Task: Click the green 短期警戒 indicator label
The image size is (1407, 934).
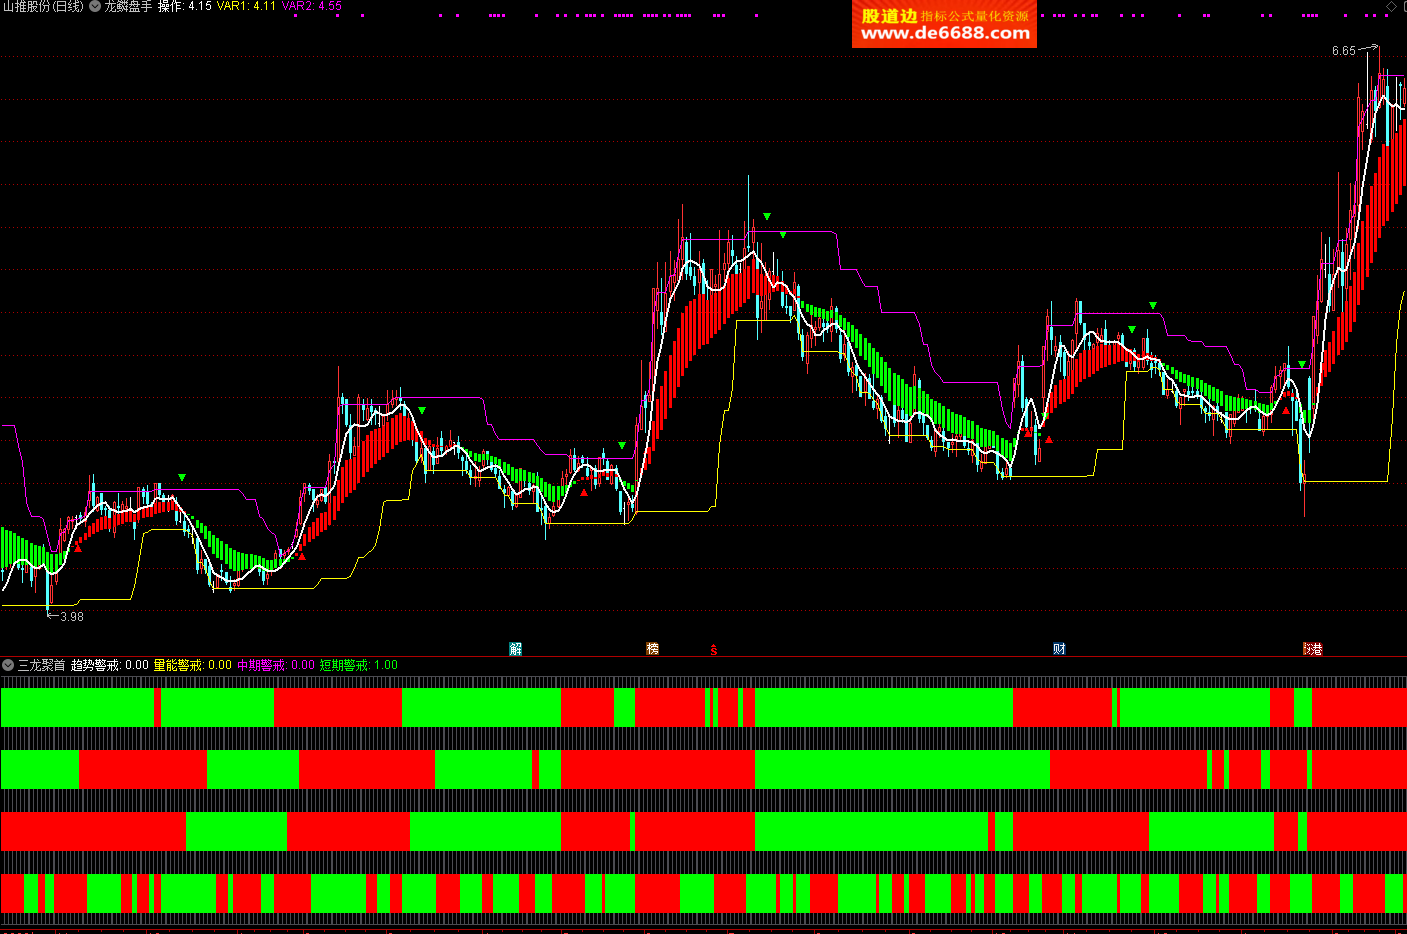Action: coord(344,665)
